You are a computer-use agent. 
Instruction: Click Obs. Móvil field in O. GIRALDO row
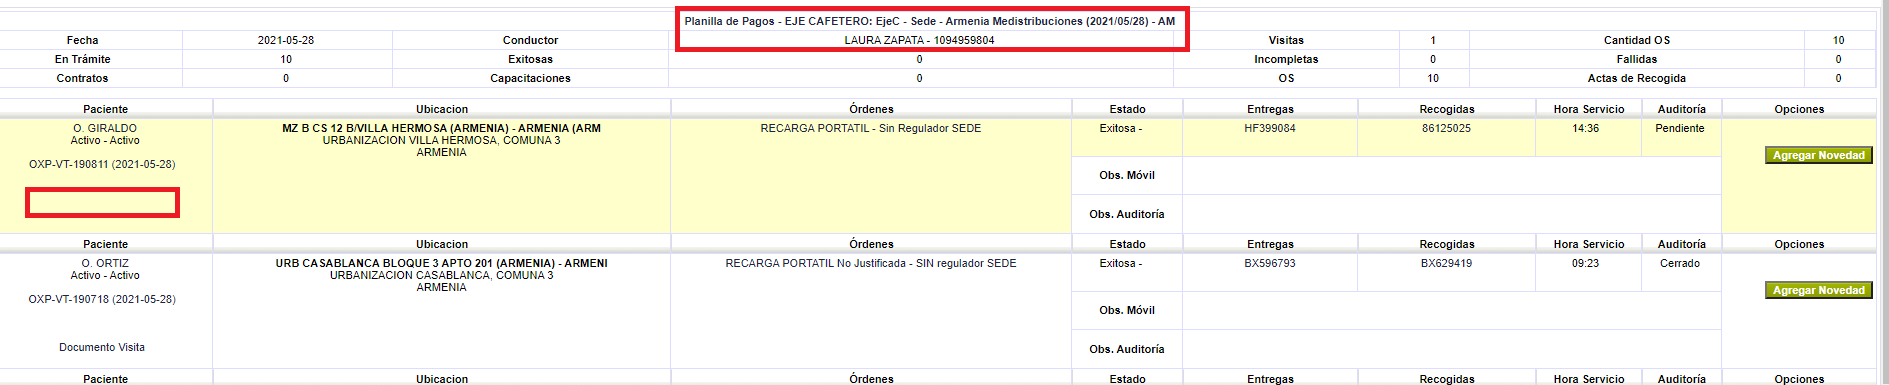[x=1451, y=175]
